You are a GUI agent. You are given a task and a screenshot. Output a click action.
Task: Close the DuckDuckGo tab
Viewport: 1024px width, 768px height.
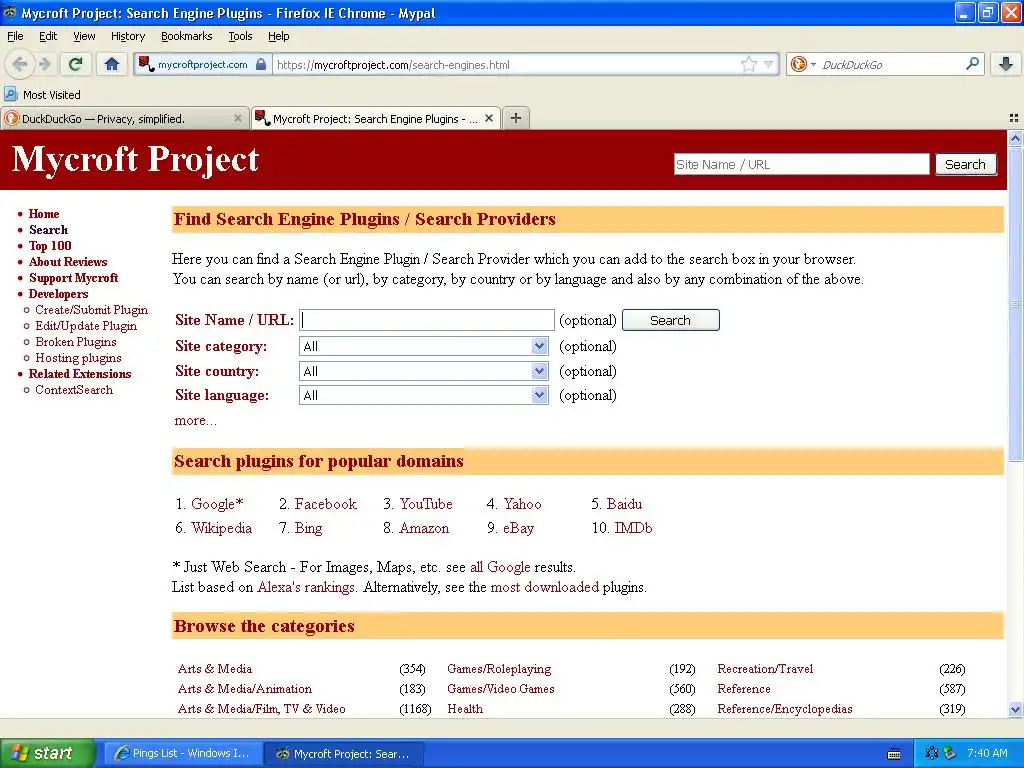coord(238,118)
